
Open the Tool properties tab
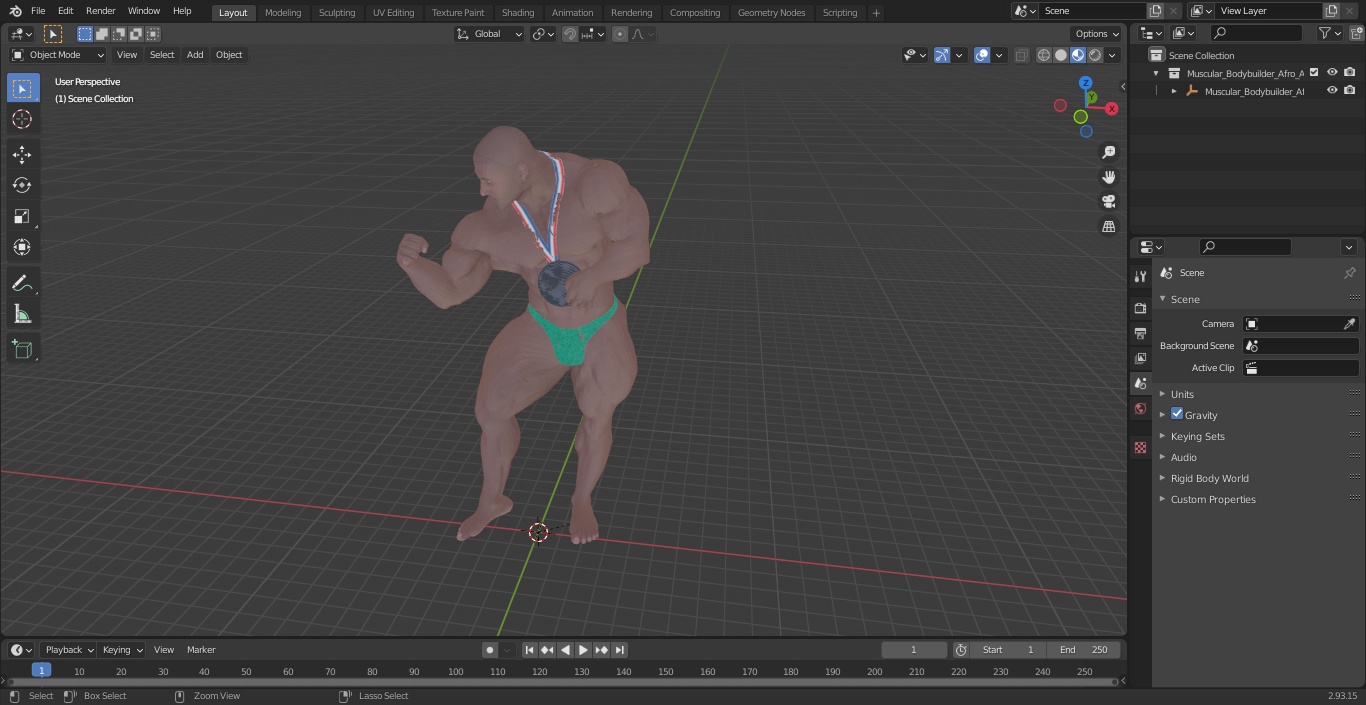click(x=1140, y=276)
